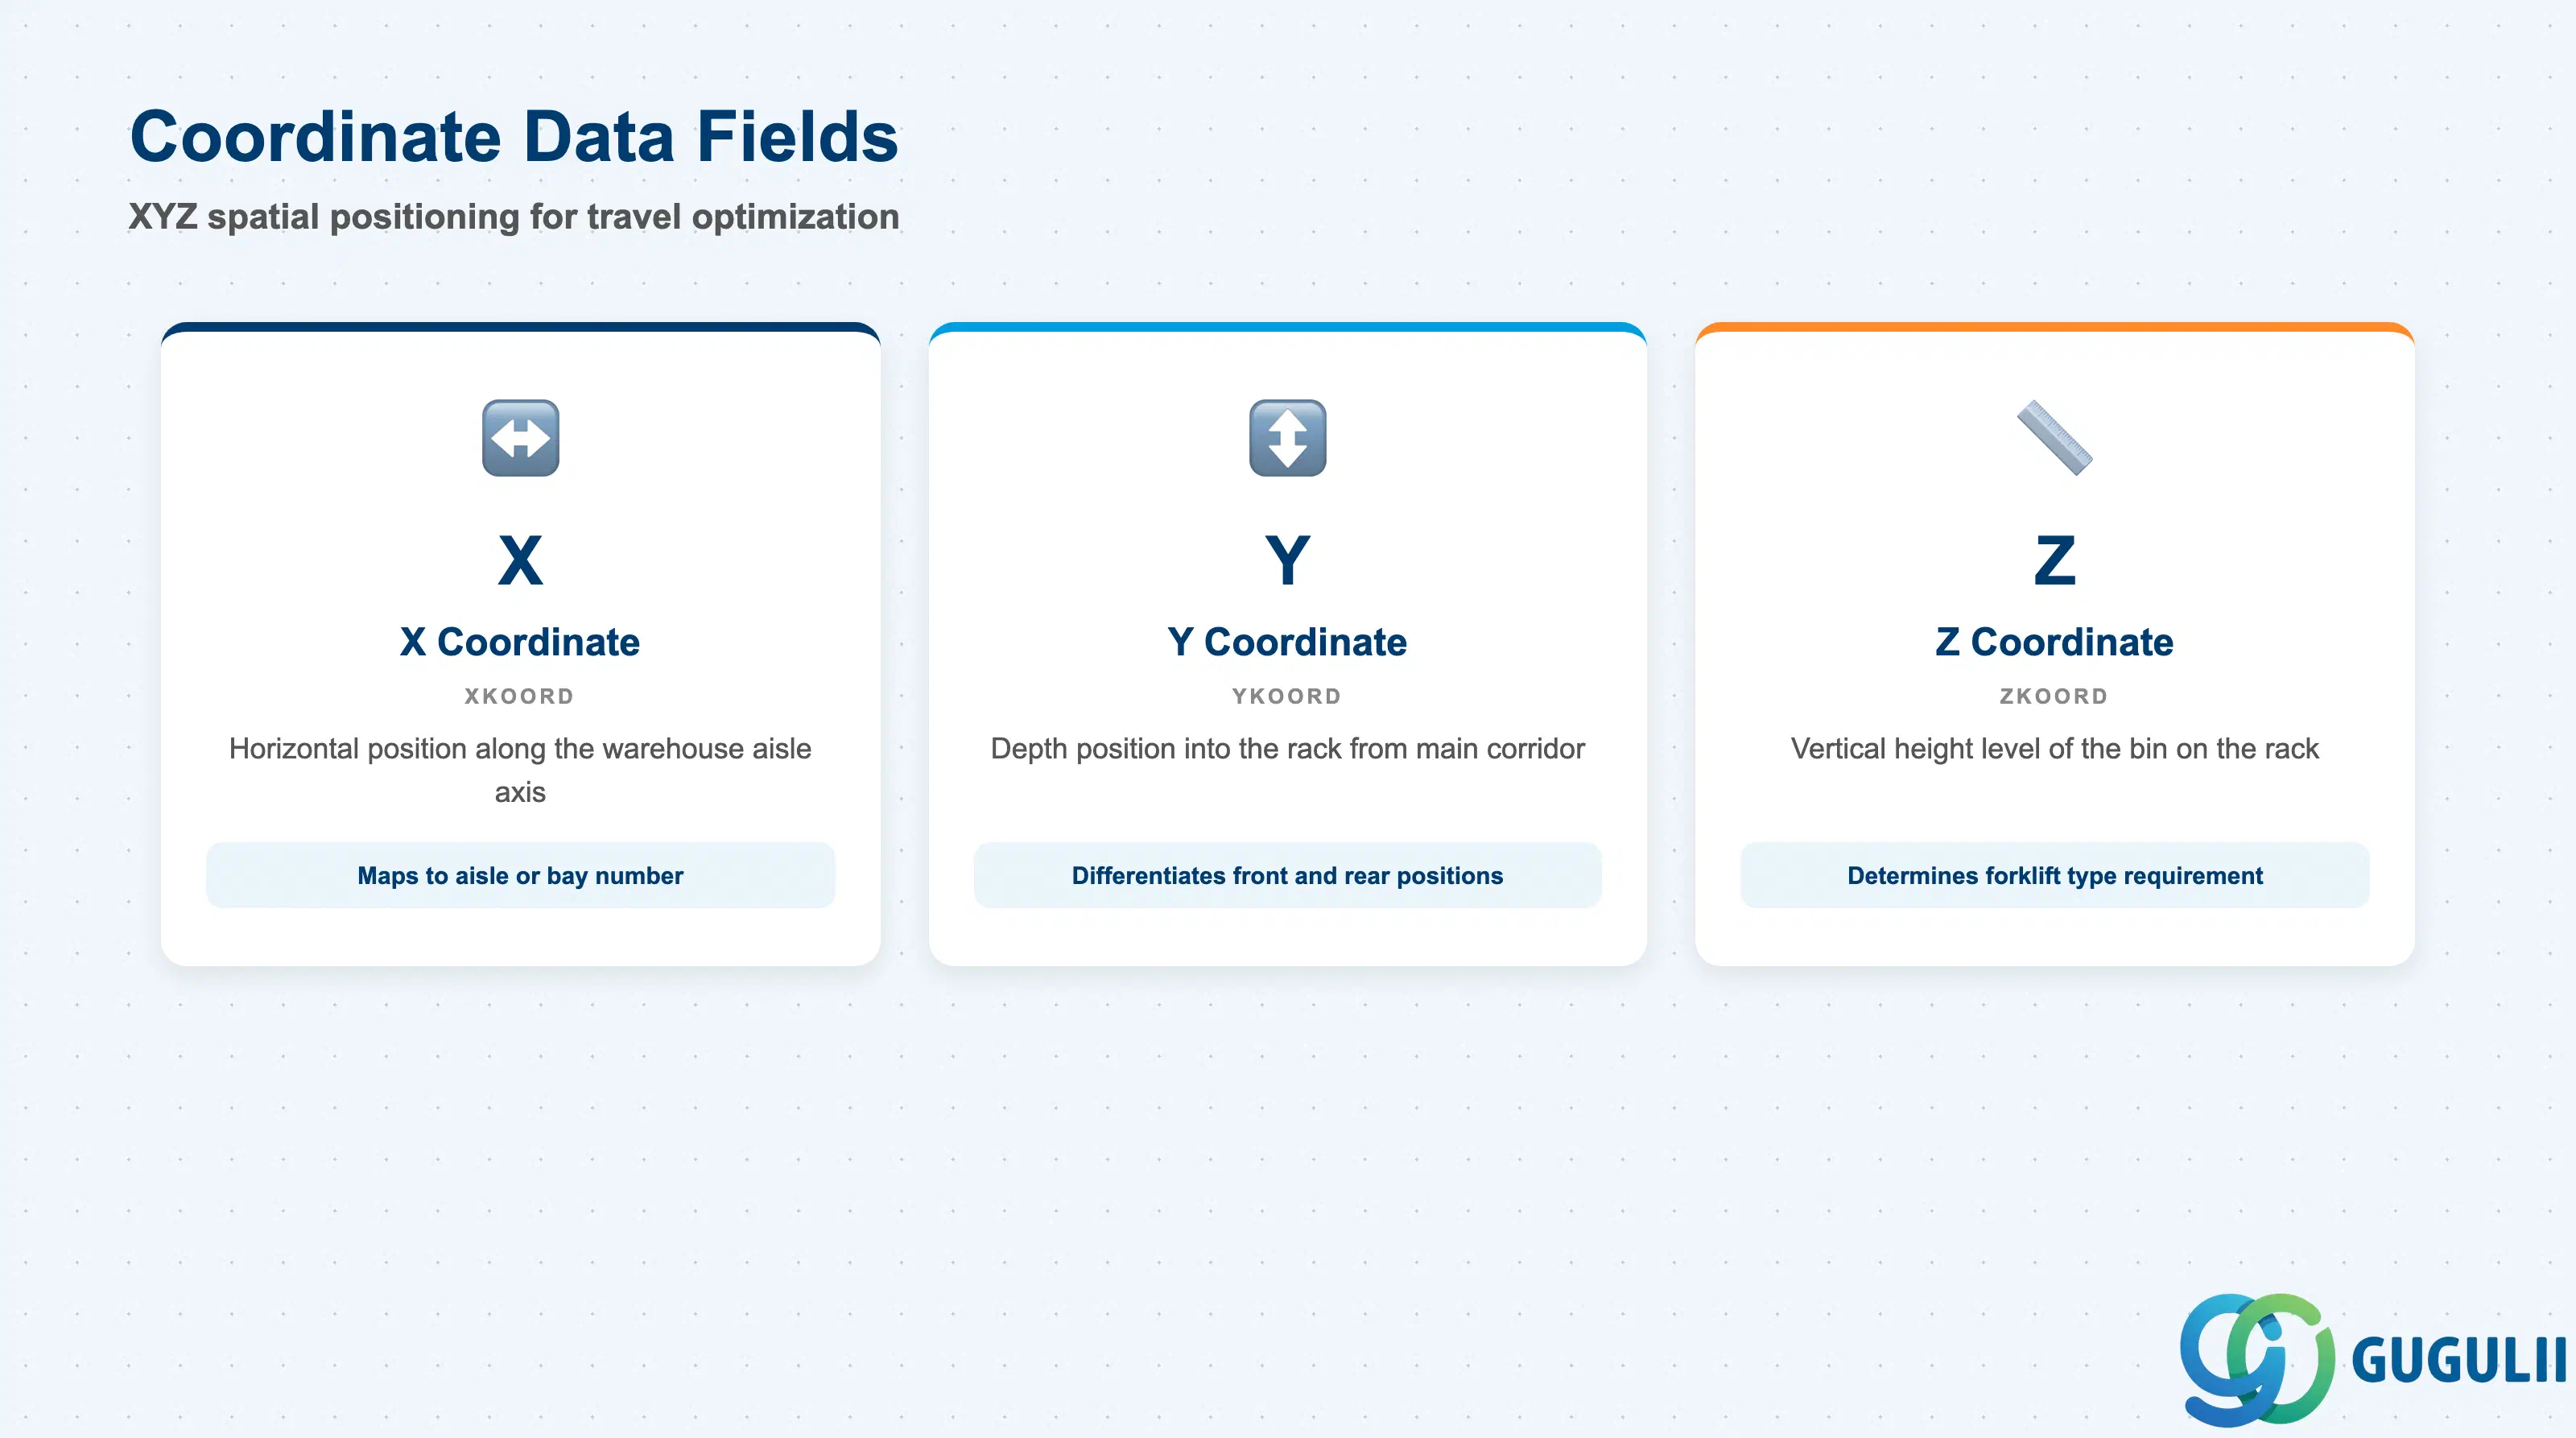
Task: Click the Gugulii logo swirl icon
Action: coord(2256,1359)
